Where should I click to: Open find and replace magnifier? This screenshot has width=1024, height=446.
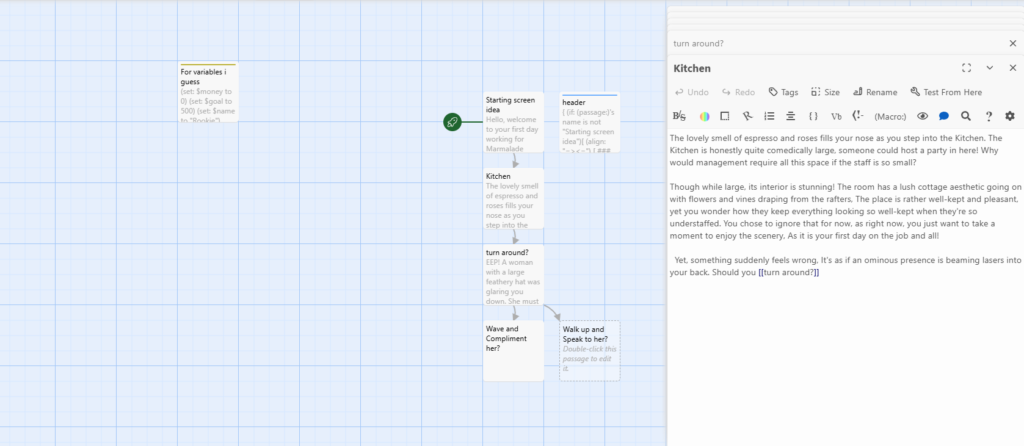(x=966, y=116)
